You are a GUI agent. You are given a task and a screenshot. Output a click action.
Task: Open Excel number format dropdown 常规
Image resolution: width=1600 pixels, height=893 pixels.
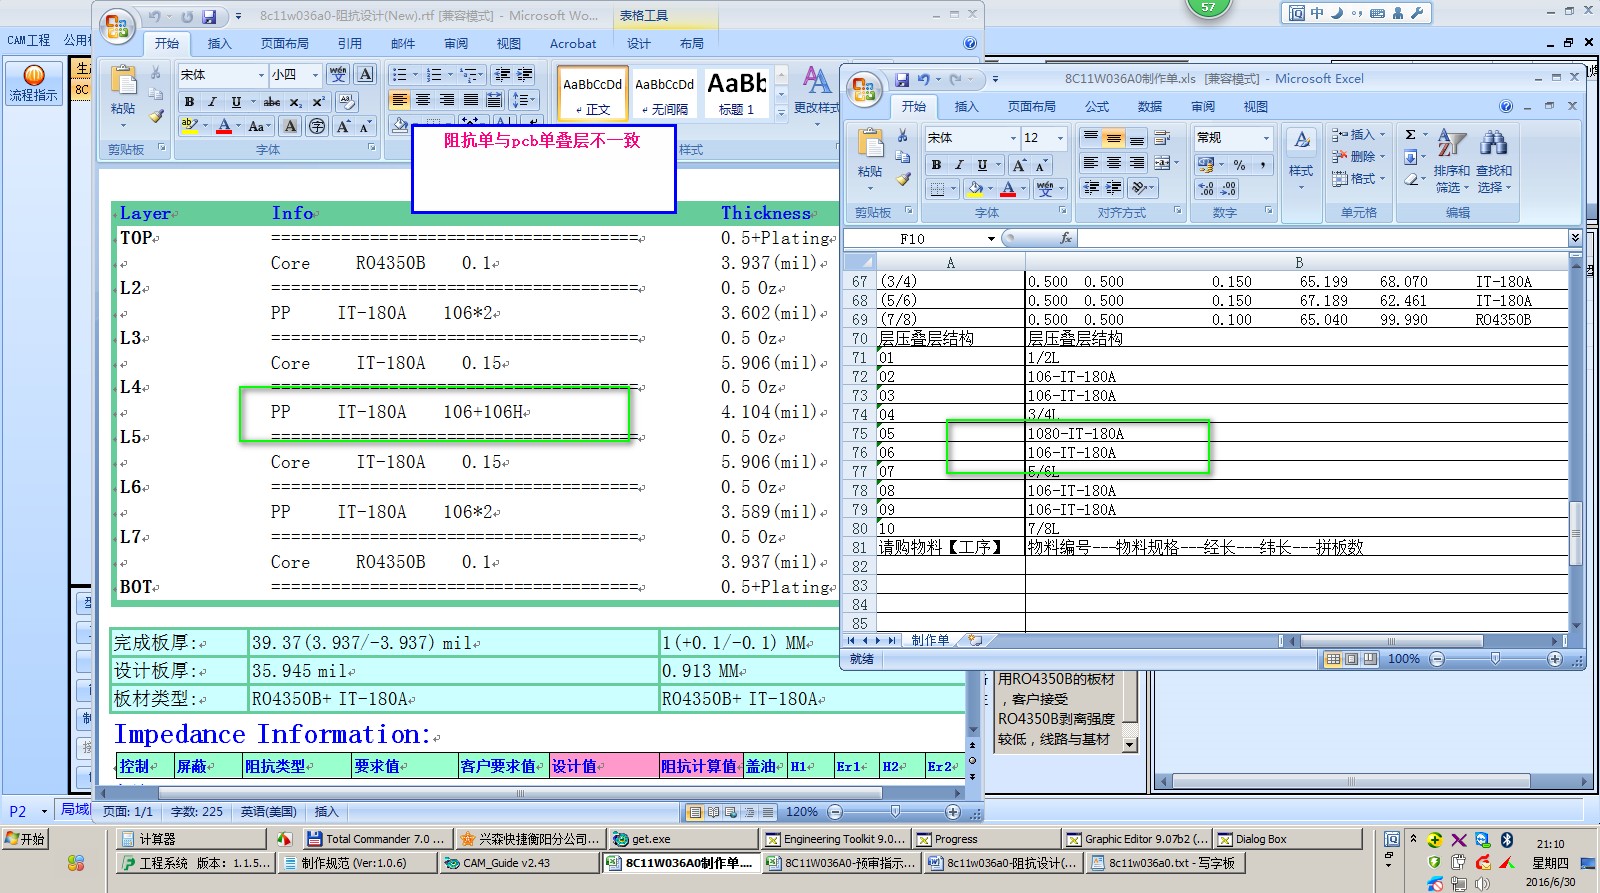coord(1266,138)
